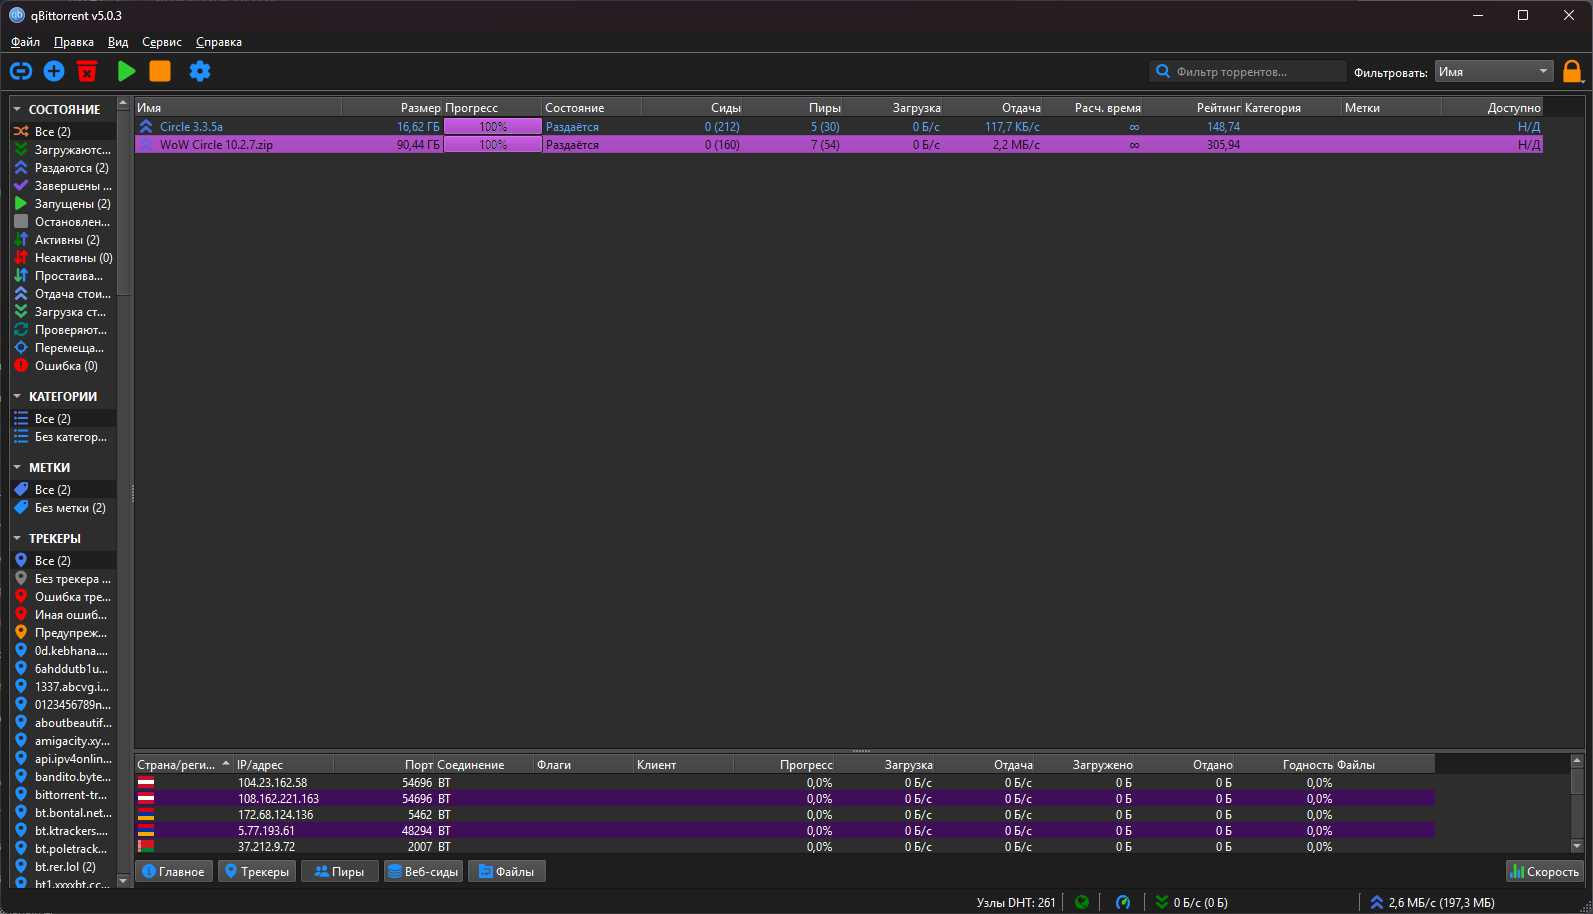Open the Фильтровать Имя dropdown
Screen dimensions: 1593x914
pyautogui.click(x=1494, y=72)
